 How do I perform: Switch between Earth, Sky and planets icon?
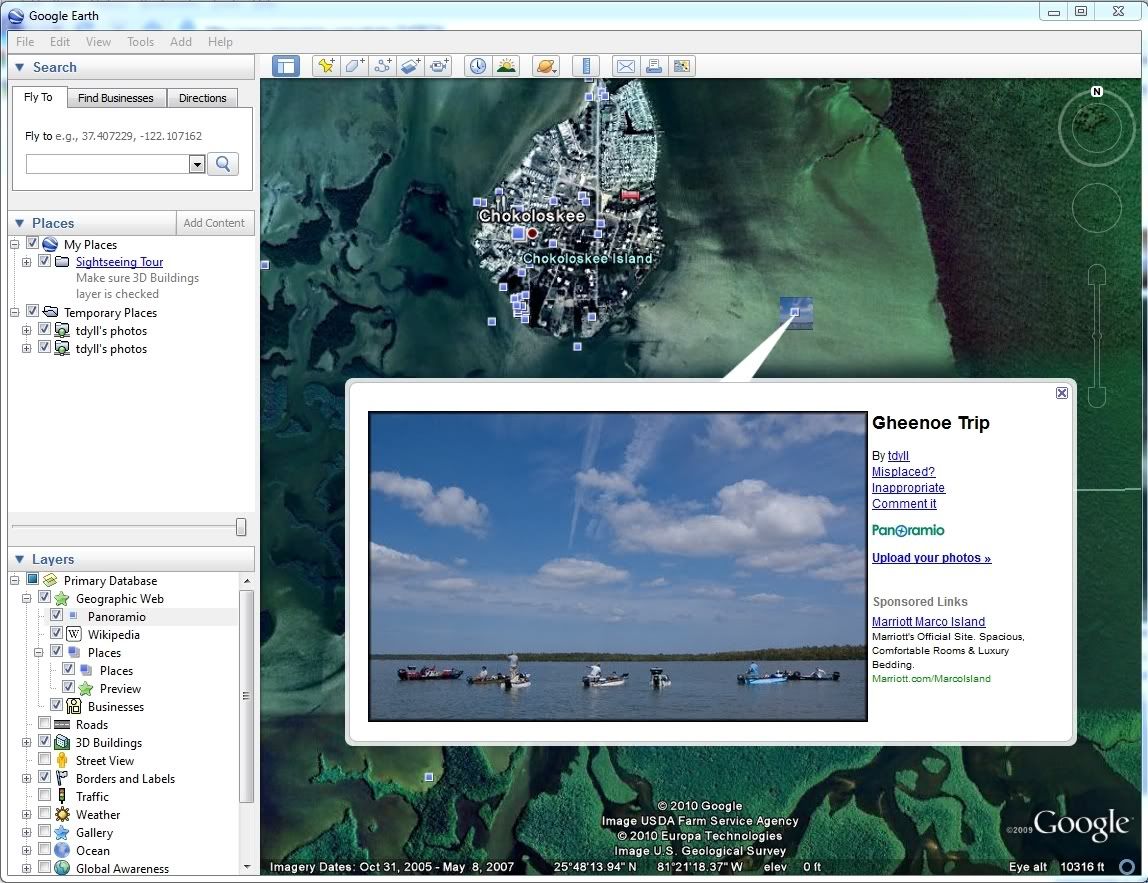coord(545,66)
